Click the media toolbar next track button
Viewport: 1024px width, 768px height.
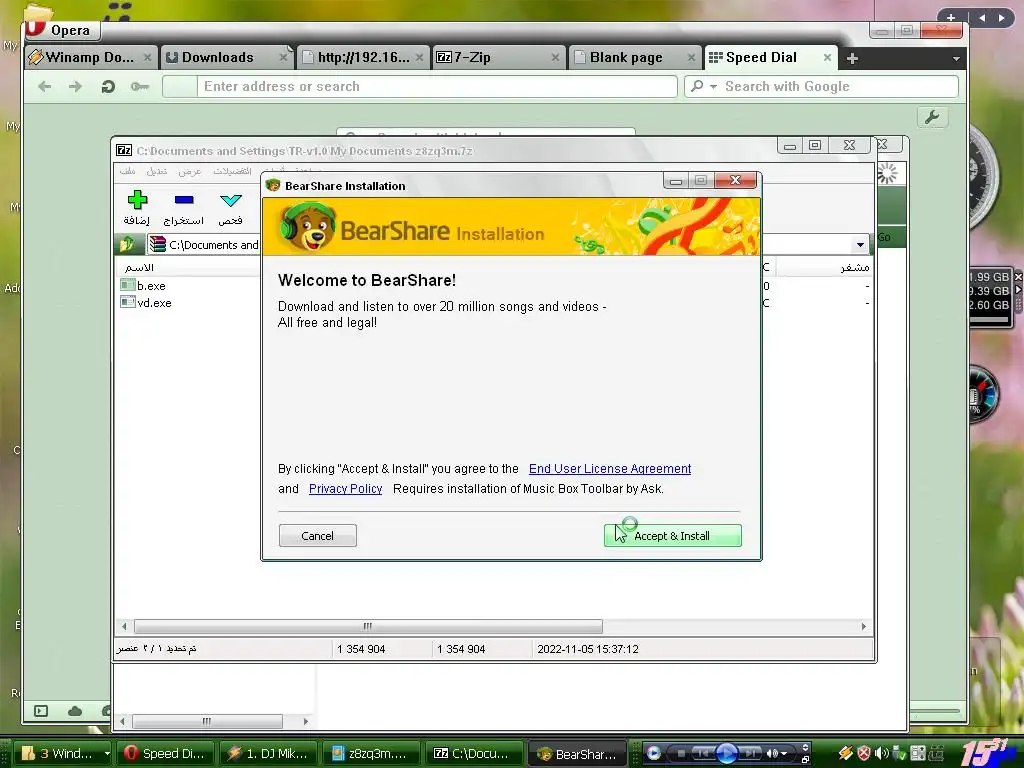(750, 753)
